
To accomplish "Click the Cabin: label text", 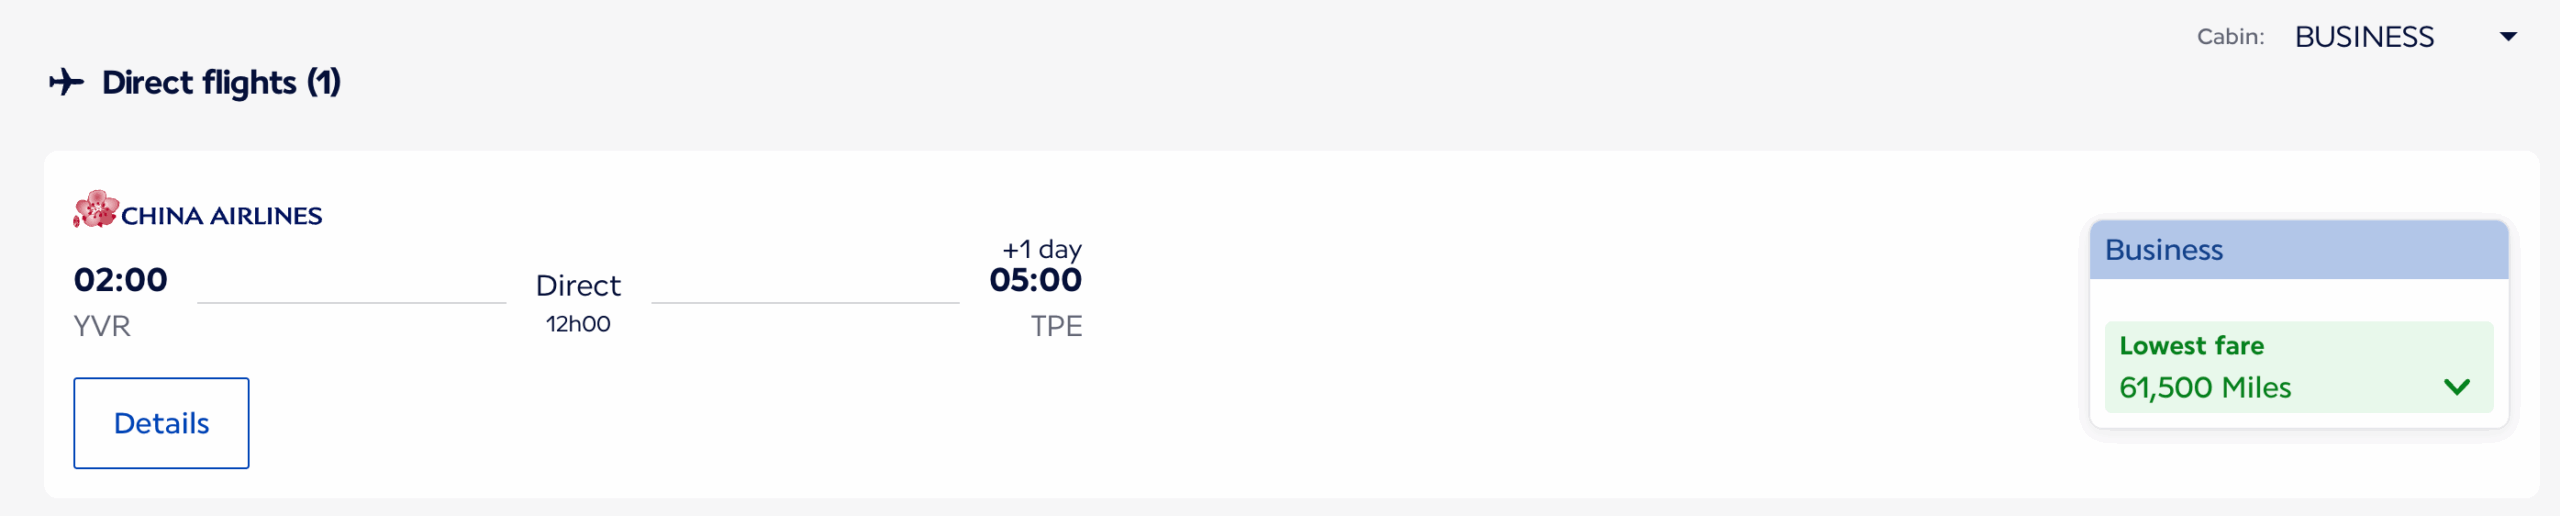I will coord(2230,37).
